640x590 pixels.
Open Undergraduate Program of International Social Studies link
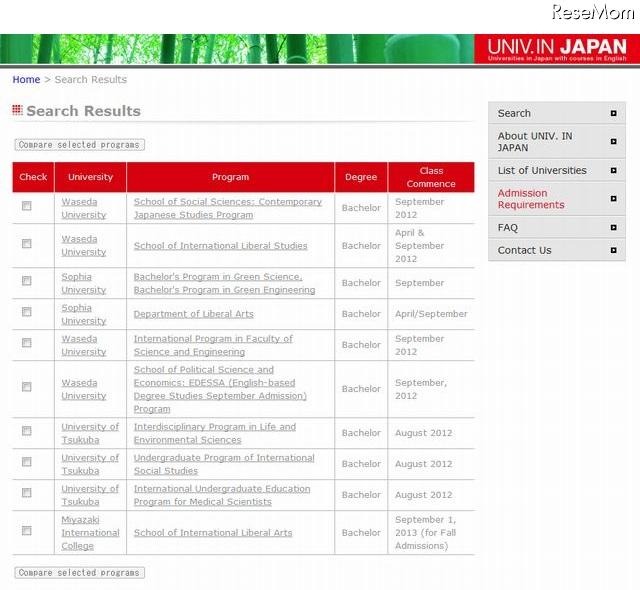tap(224, 464)
